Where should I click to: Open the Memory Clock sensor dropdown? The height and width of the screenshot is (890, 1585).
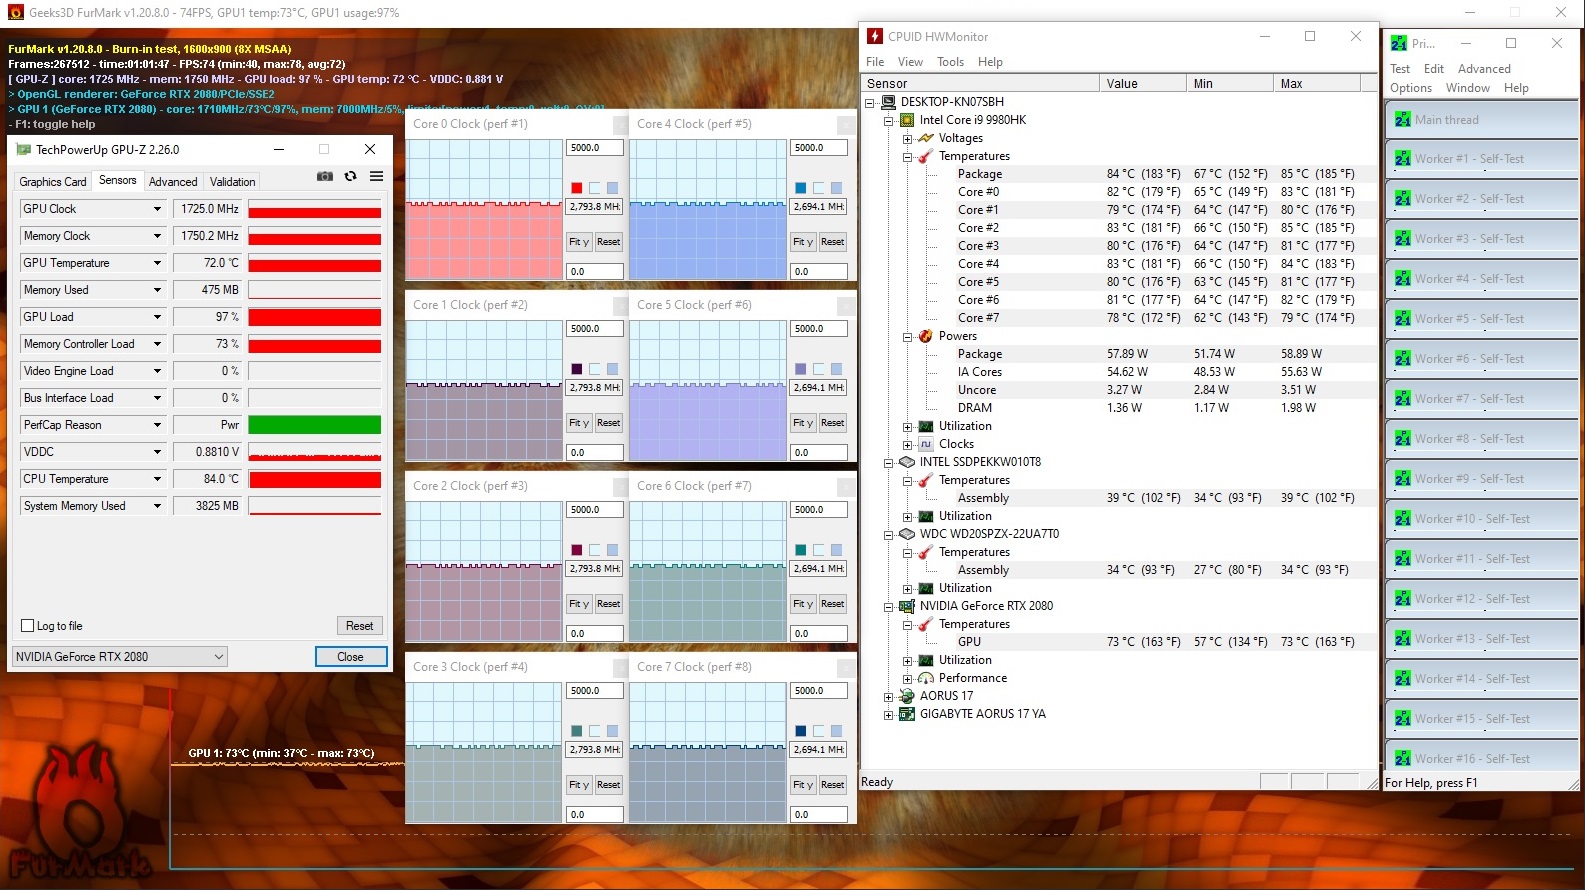coord(157,236)
